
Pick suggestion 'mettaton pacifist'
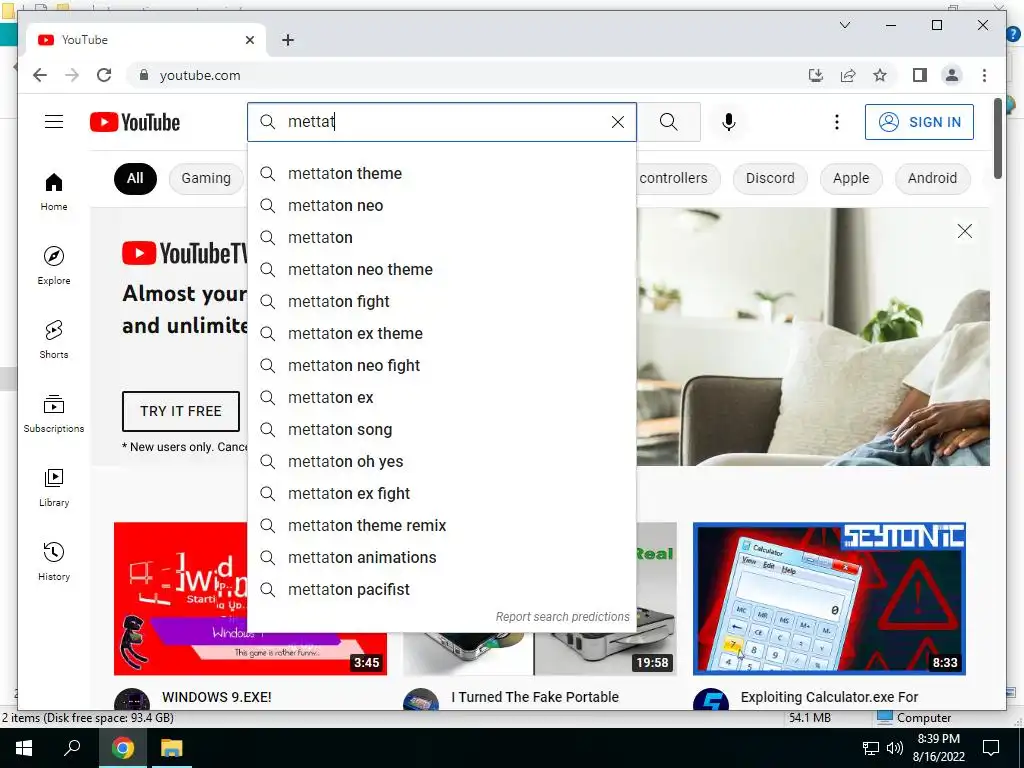tap(442, 590)
